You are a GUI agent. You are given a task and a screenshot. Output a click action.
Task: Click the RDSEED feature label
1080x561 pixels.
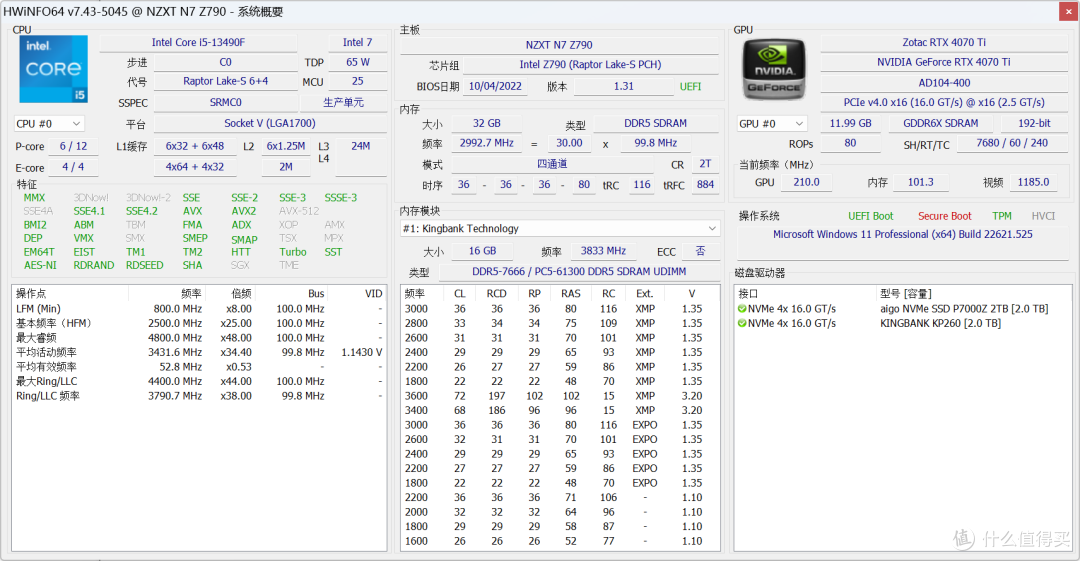(145, 265)
